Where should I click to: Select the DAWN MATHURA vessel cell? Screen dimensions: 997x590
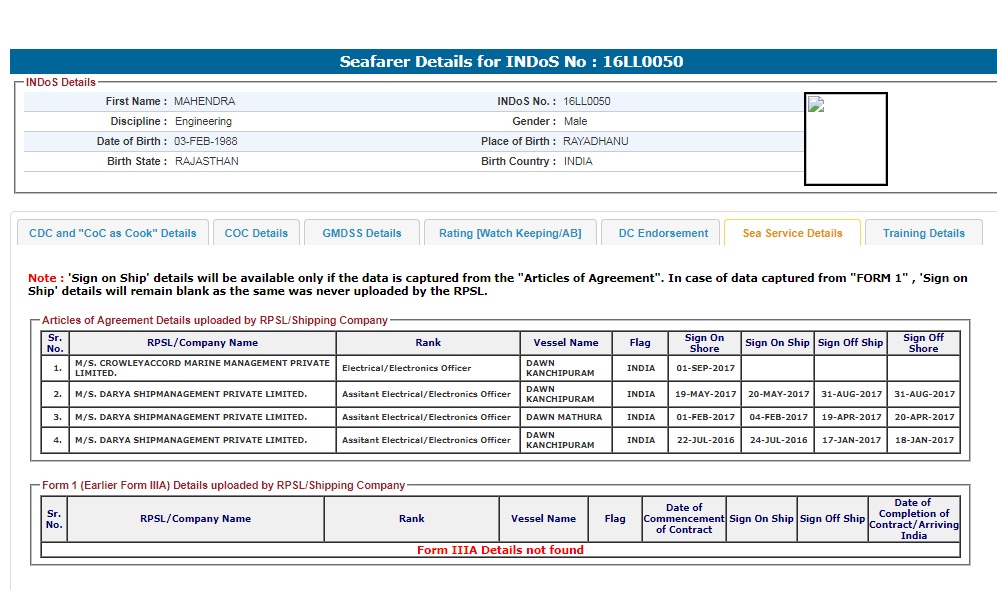(x=564, y=417)
